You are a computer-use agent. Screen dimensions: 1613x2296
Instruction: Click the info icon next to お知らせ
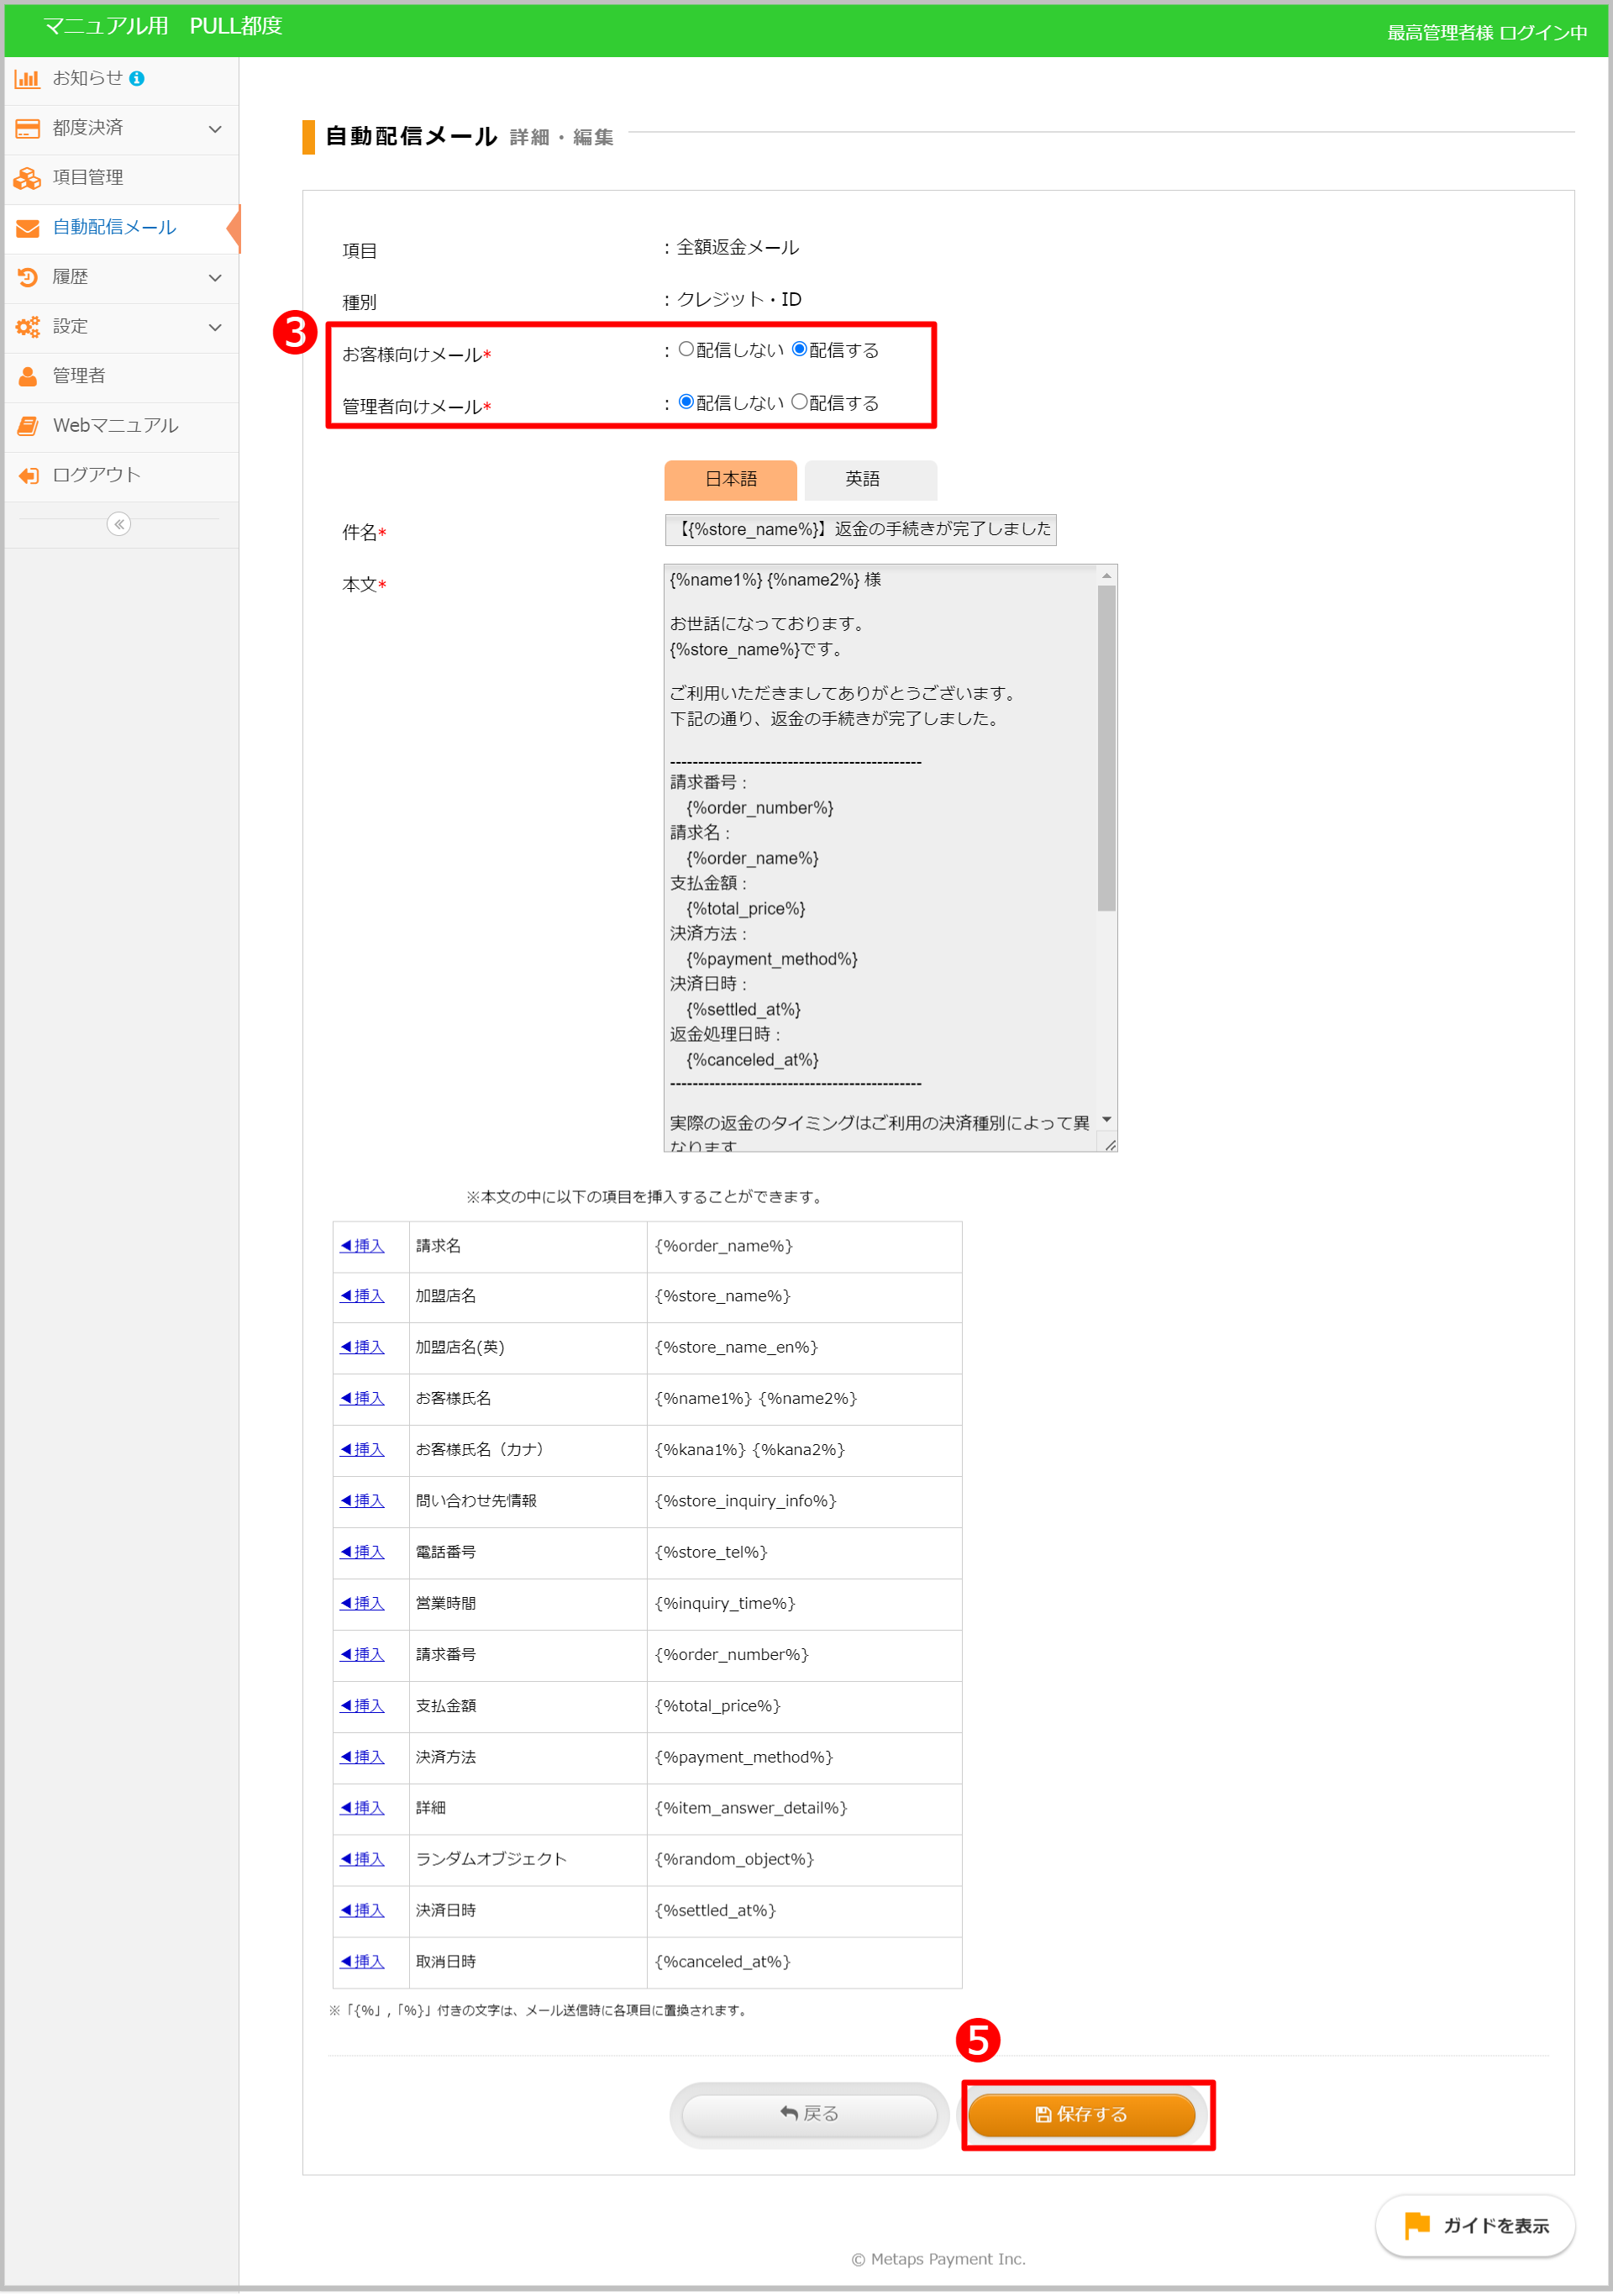coord(137,78)
